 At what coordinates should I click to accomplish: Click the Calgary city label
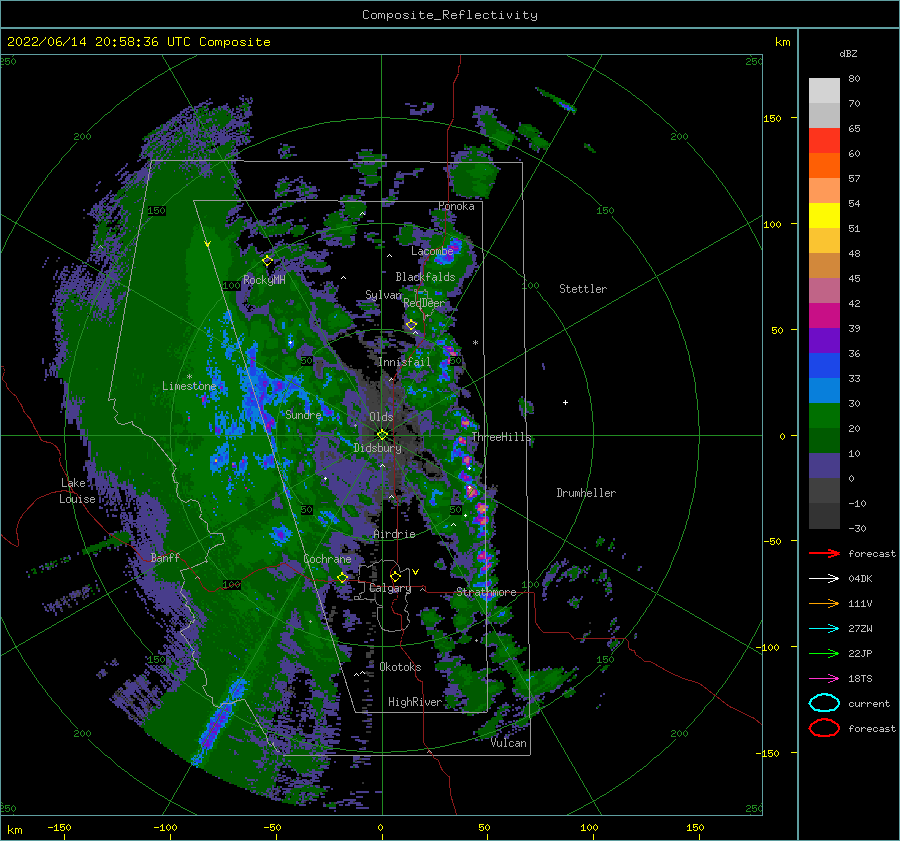pos(390,588)
